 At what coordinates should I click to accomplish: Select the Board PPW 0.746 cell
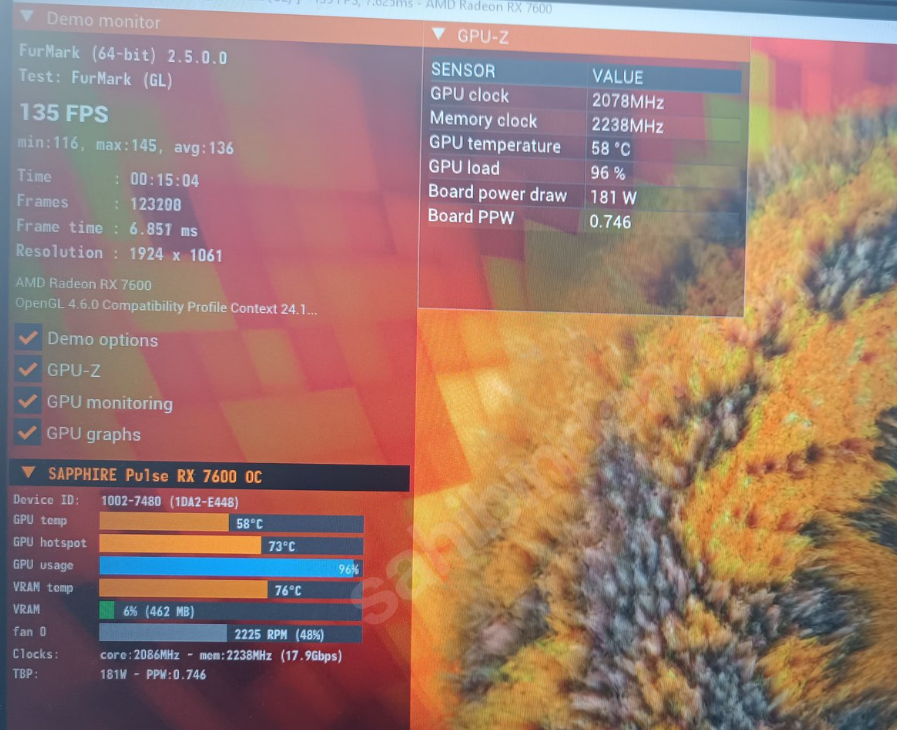pos(610,222)
